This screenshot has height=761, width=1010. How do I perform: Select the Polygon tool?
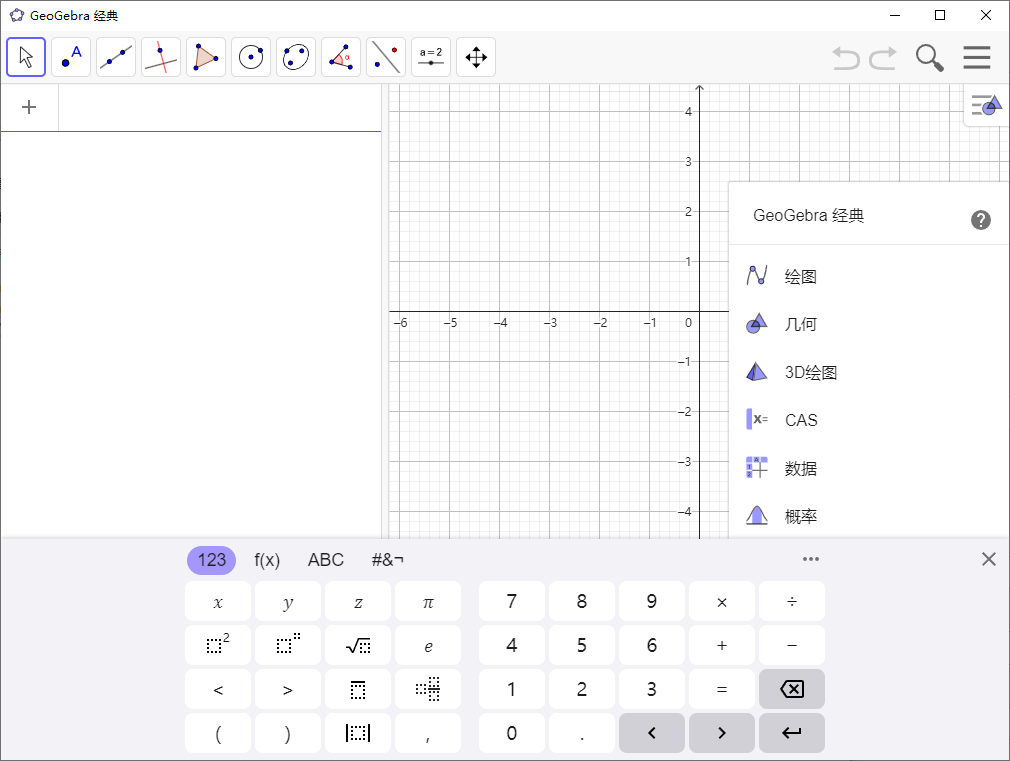pyautogui.click(x=205, y=57)
